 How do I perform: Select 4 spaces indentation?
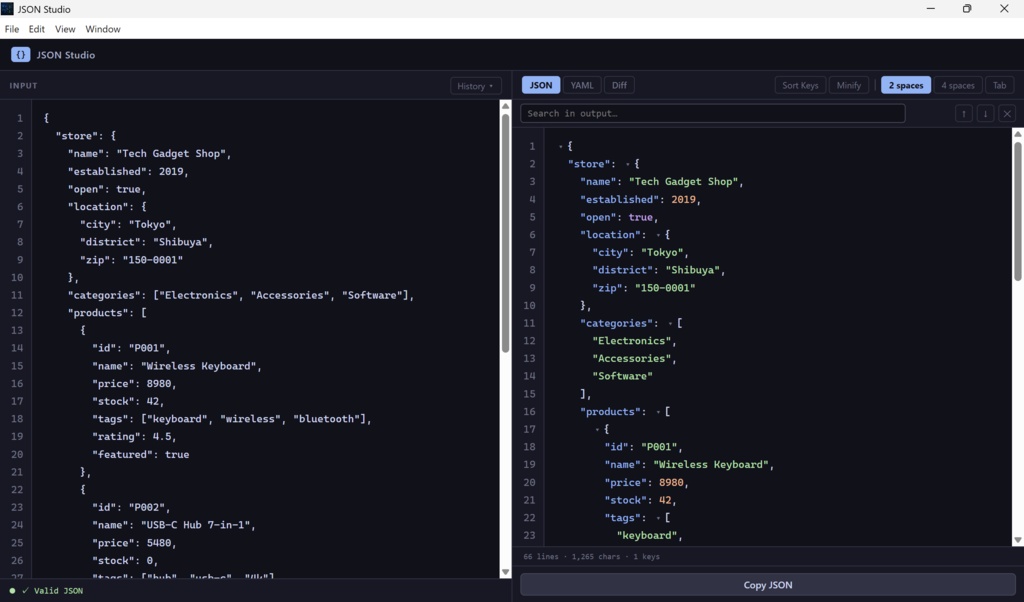click(x=957, y=85)
